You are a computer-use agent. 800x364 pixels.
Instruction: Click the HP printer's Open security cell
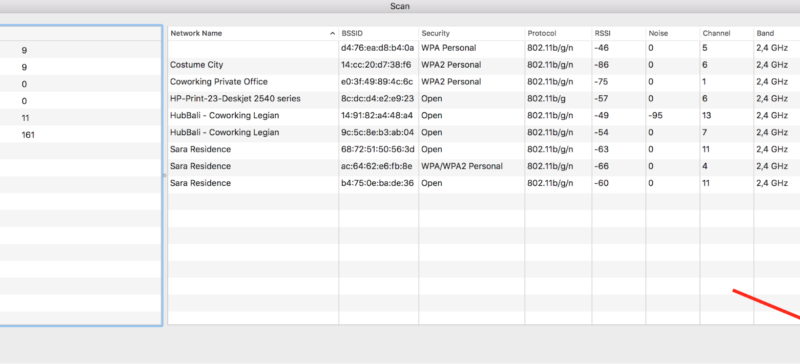coord(432,99)
